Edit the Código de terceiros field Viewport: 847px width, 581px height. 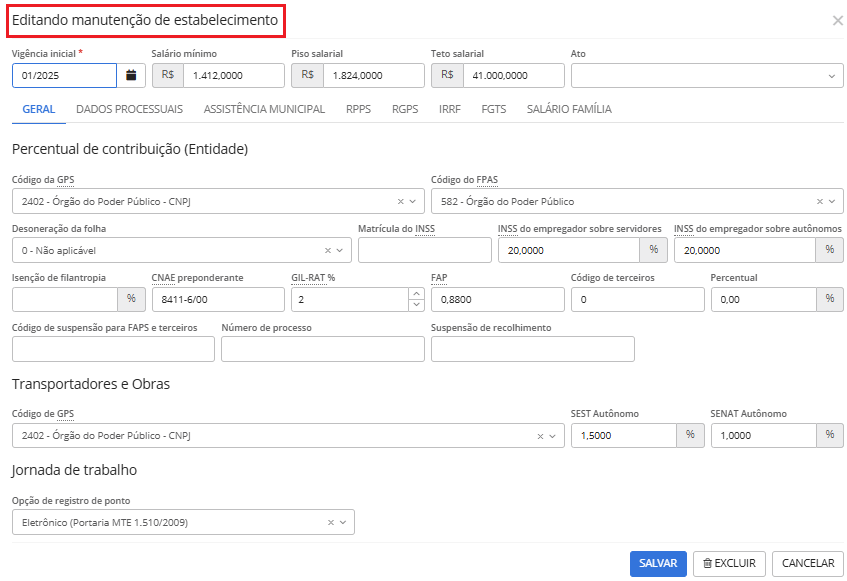coord(637,300)
